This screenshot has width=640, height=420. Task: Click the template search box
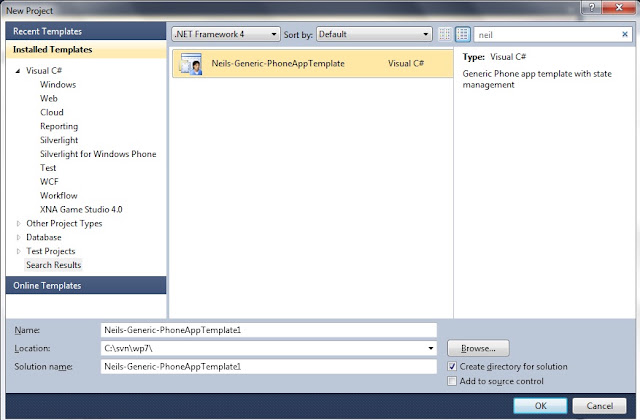[547, 35]
